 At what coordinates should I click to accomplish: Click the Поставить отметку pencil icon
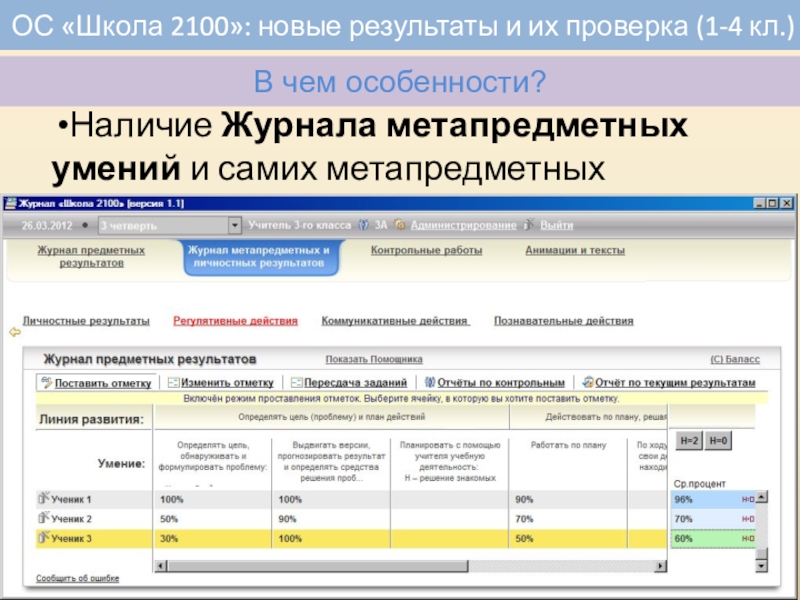(x=46, y=383)
